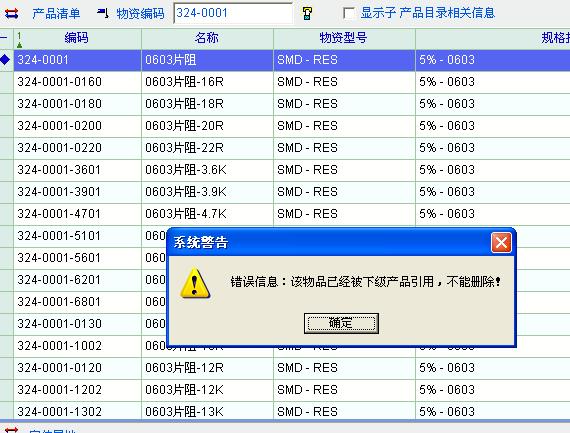Click the arrow icon before 物资编码

(x=103, y=13)
